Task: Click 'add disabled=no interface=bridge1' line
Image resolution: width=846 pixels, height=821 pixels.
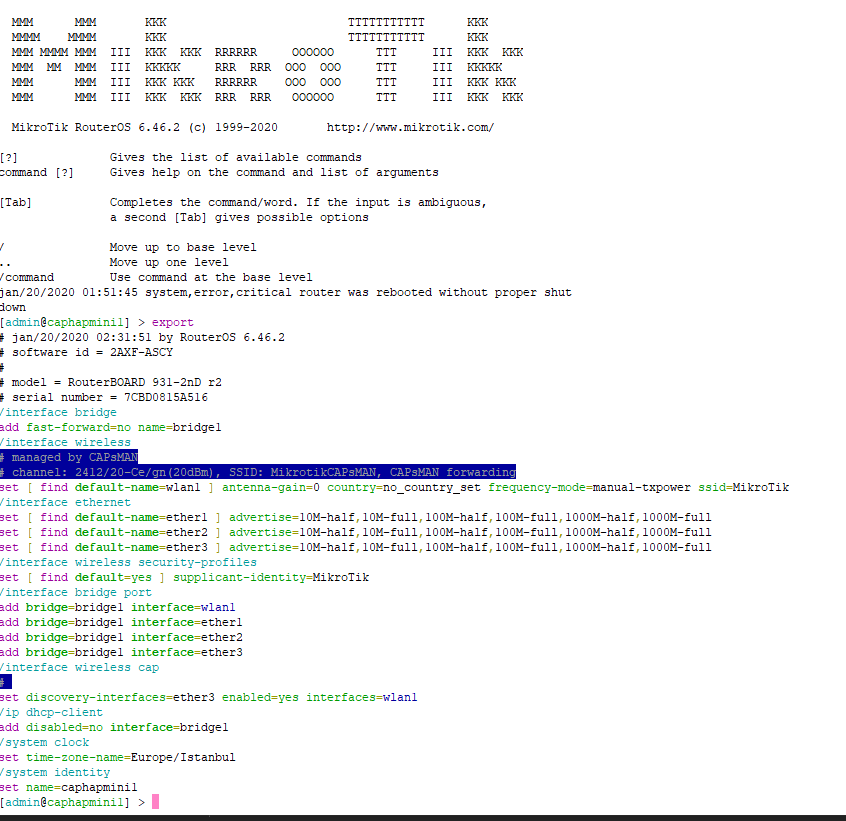Action: pyautogui.click(x=114, y=727)
